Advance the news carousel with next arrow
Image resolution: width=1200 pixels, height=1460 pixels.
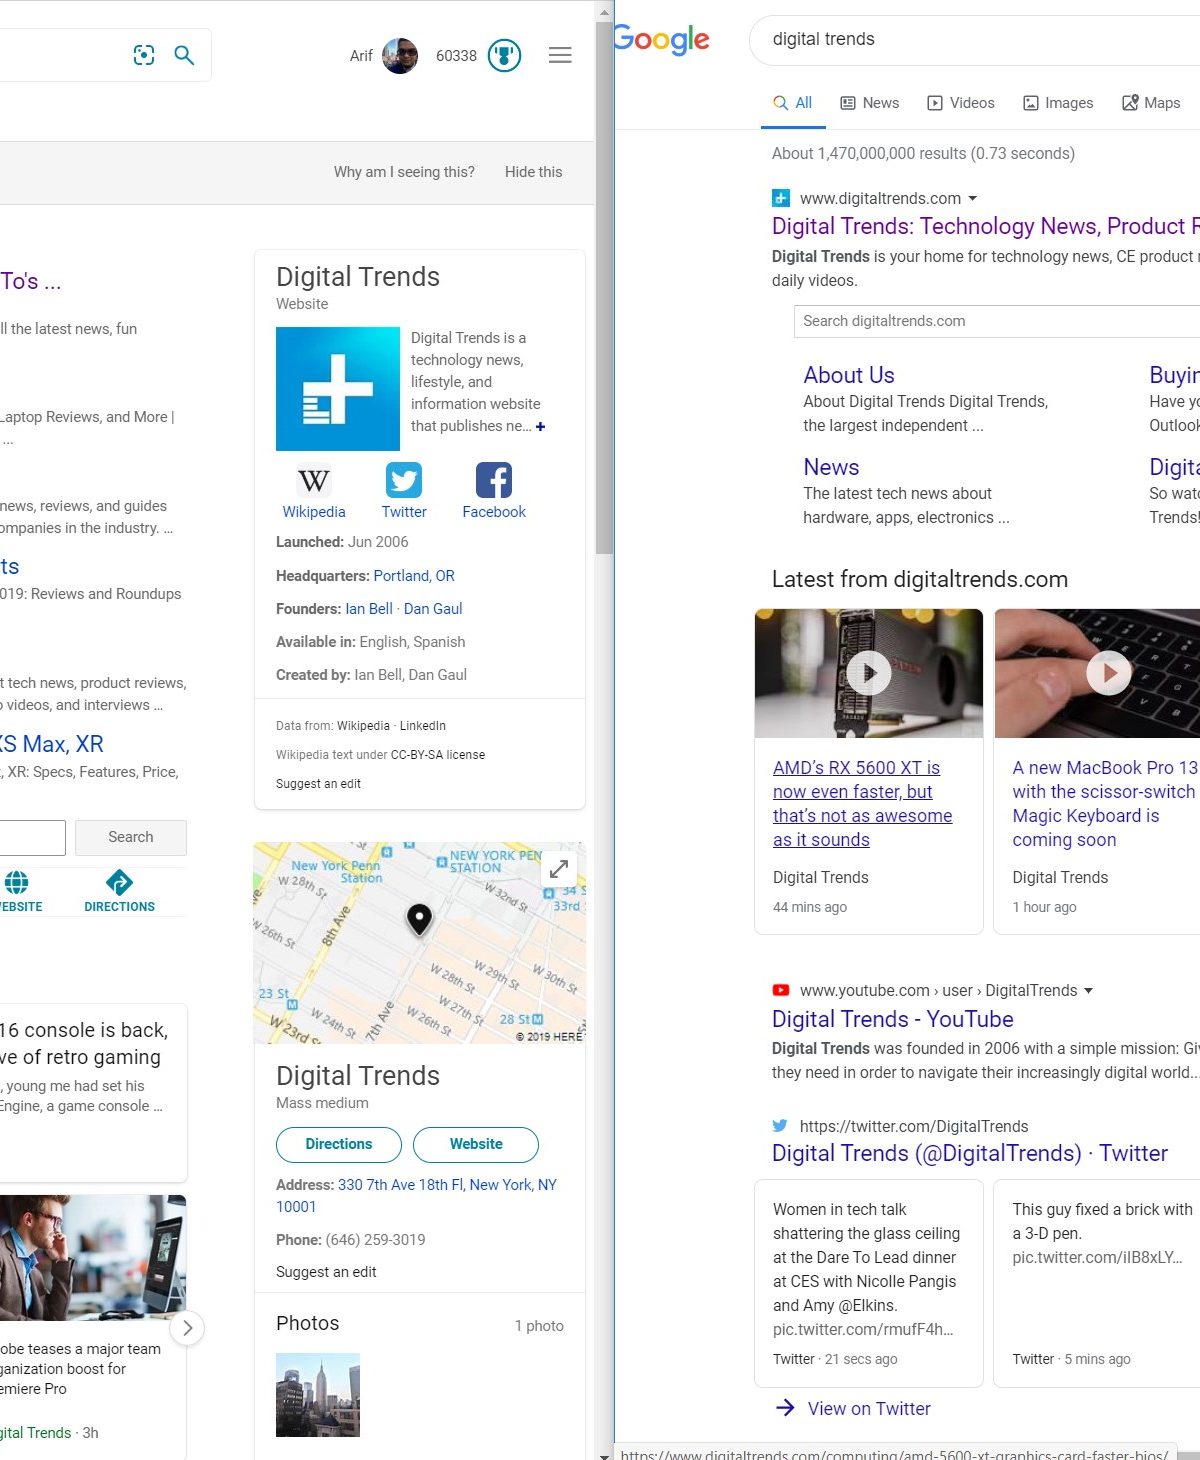point(187,1328)
